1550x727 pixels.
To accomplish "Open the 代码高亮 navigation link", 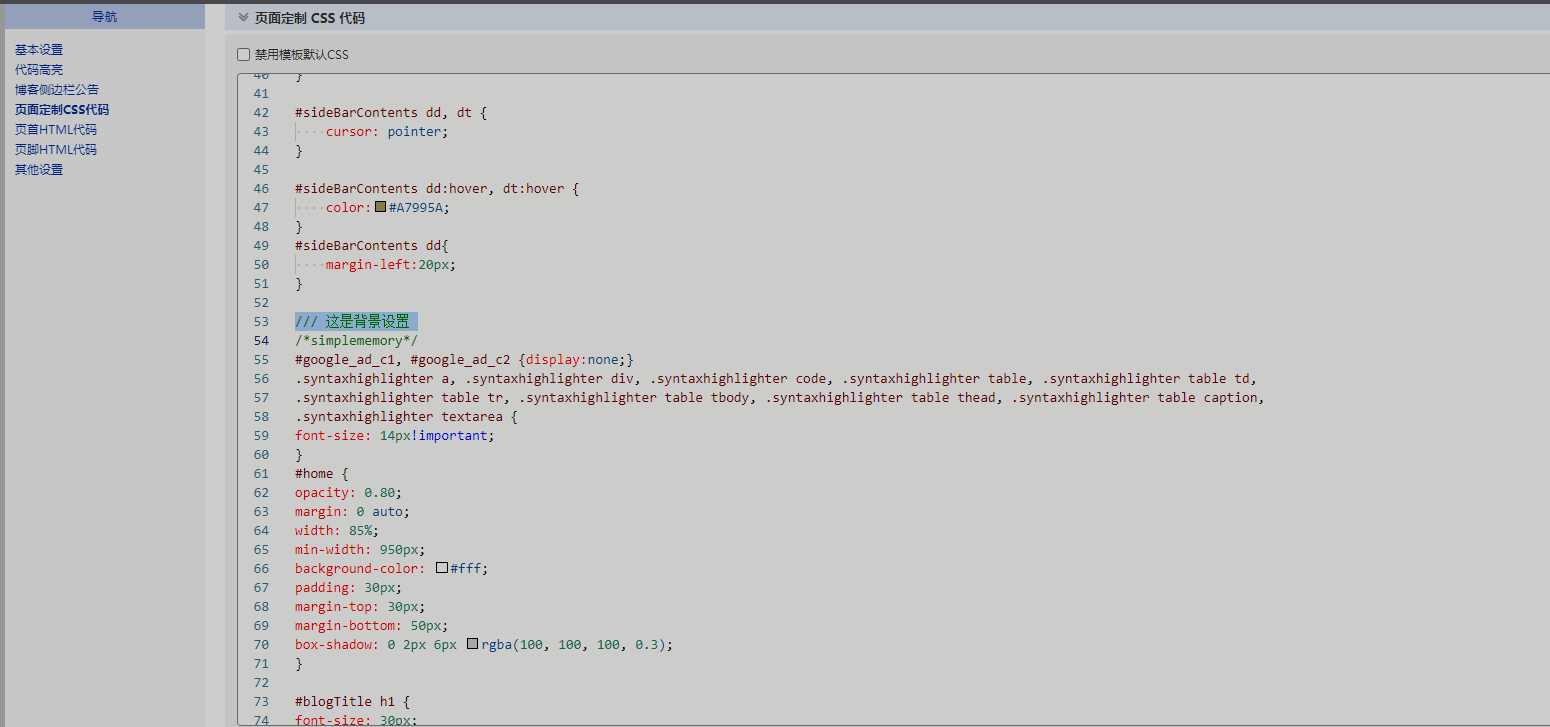I will click(x=39, y=69).
